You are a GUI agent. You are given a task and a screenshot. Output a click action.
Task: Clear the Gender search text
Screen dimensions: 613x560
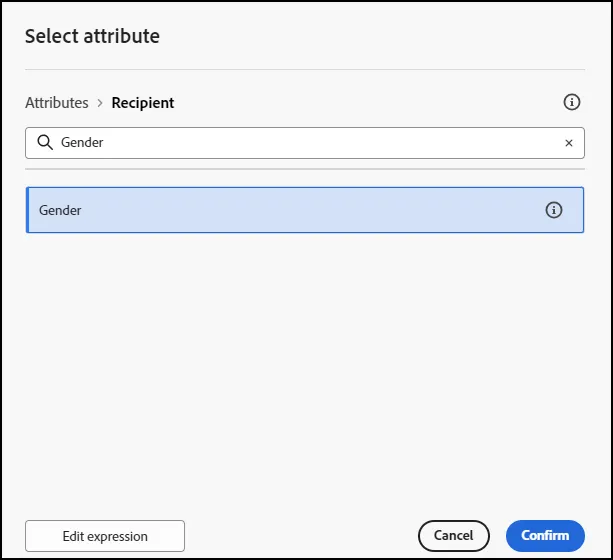click(569, 143)
